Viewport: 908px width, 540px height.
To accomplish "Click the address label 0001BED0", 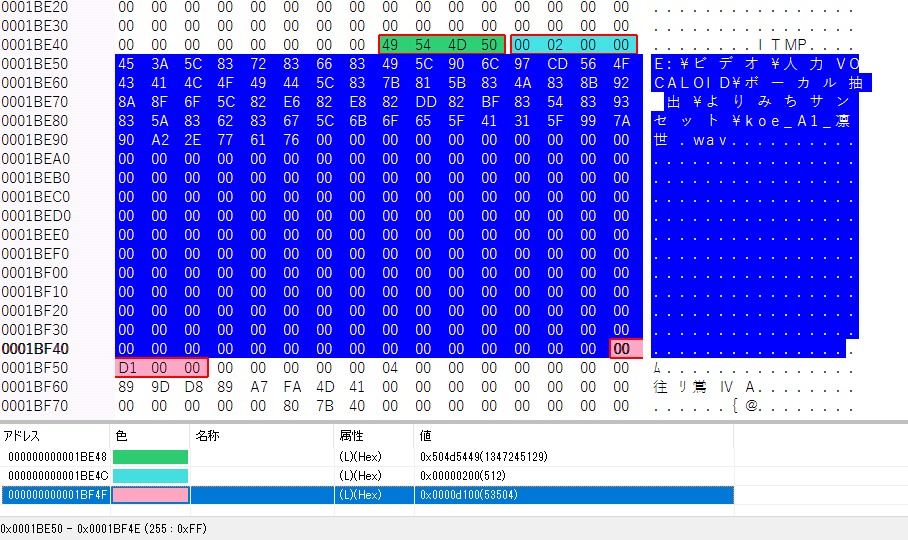I will click(x=36, y=216).
